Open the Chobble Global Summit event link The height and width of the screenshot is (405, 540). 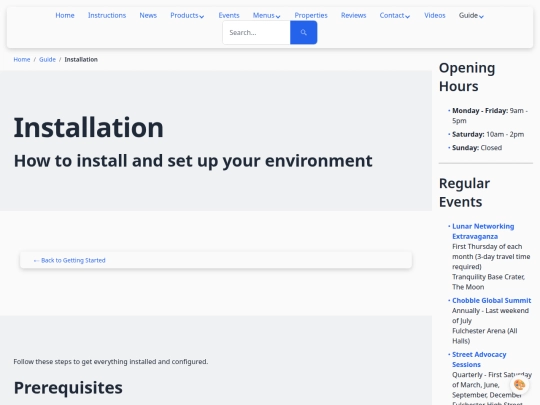pos(491,300)
